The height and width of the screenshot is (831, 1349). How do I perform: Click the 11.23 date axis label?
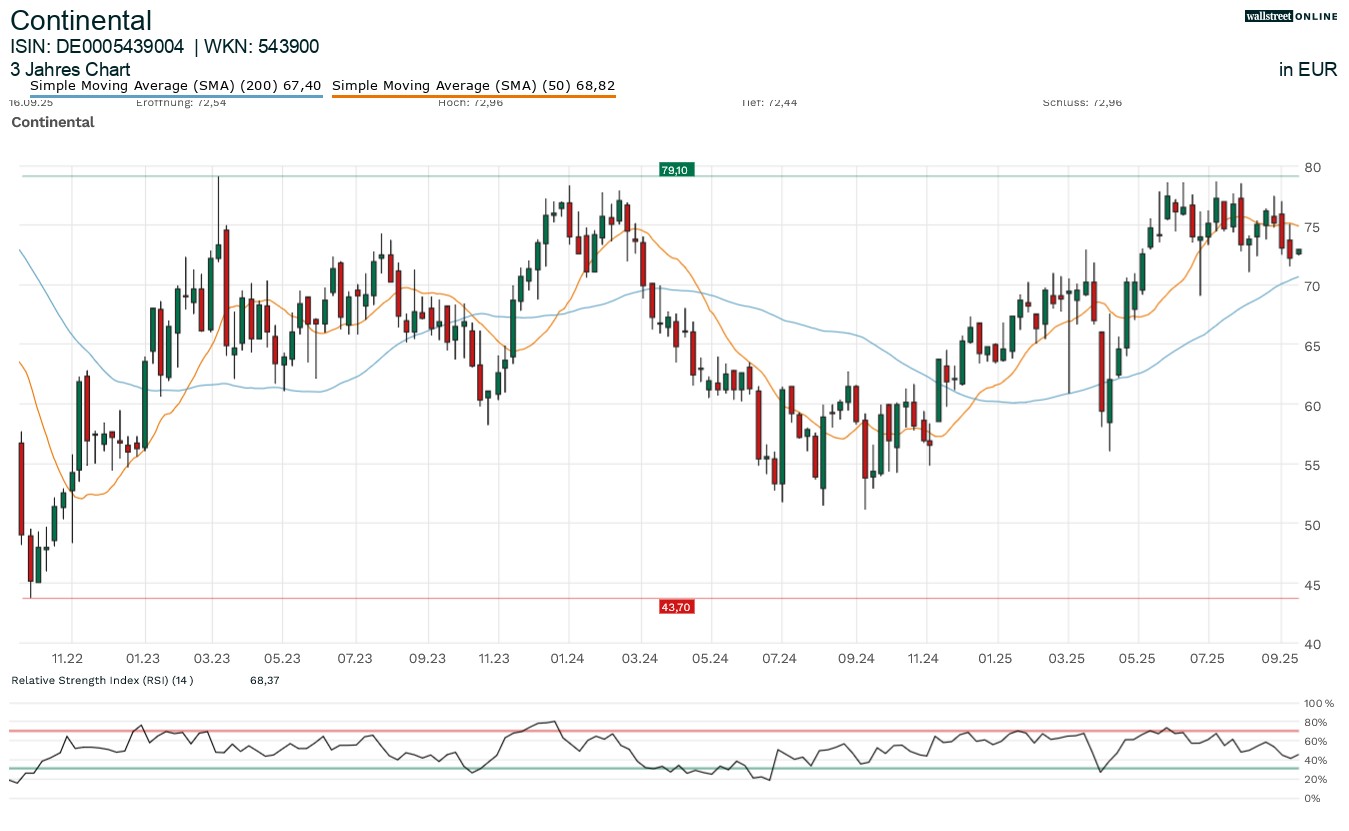coord(494,658)
